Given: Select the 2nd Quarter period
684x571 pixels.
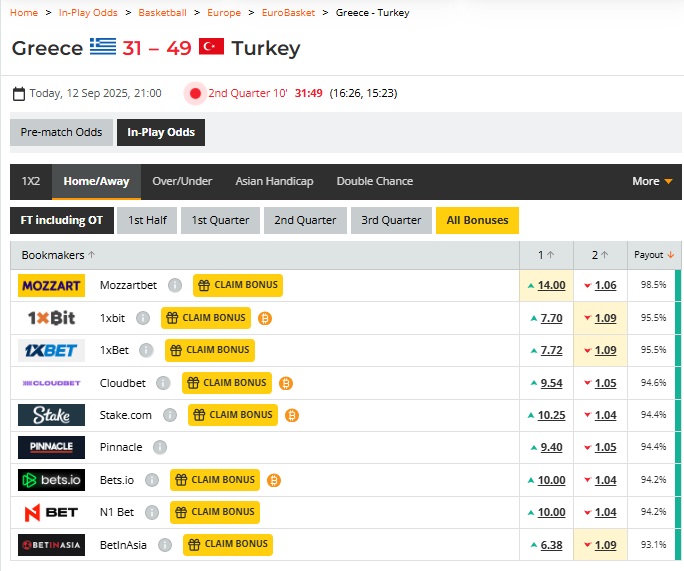Looking at the screenshot, I should click(305, 220).
